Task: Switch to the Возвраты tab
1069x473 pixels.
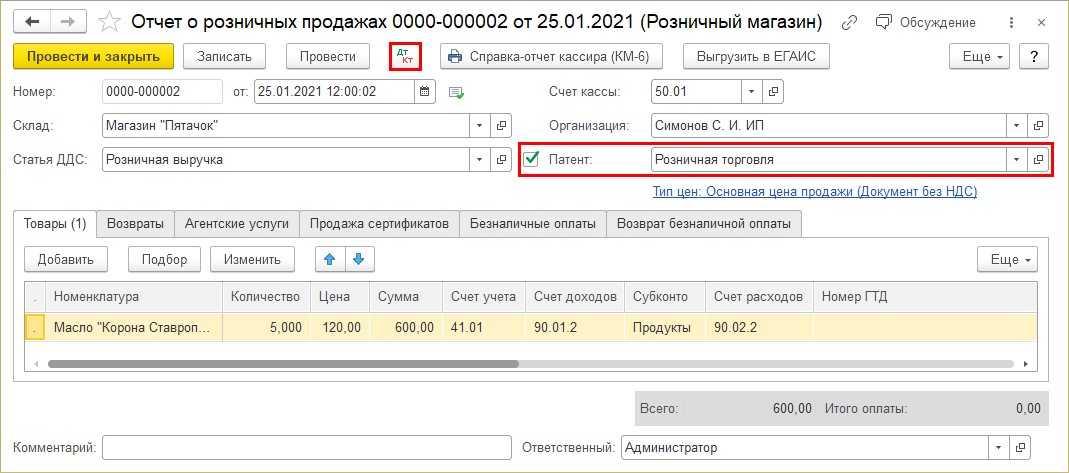Action: 136,224
